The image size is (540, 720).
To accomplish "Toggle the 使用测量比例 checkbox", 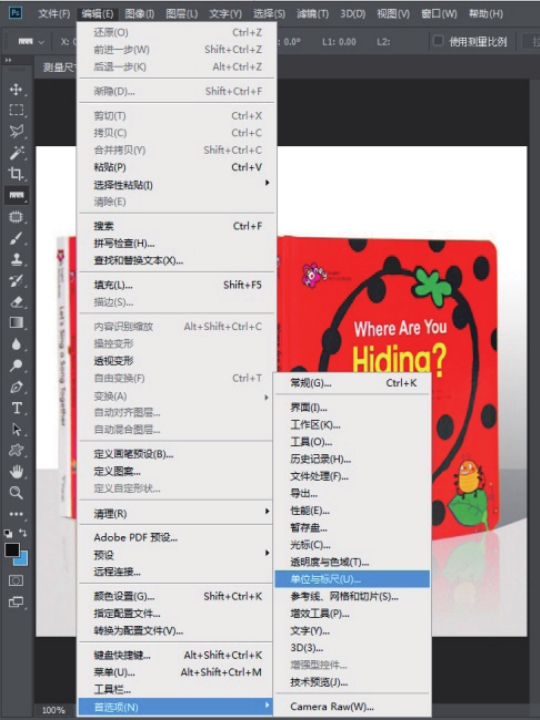I will 438,41.
